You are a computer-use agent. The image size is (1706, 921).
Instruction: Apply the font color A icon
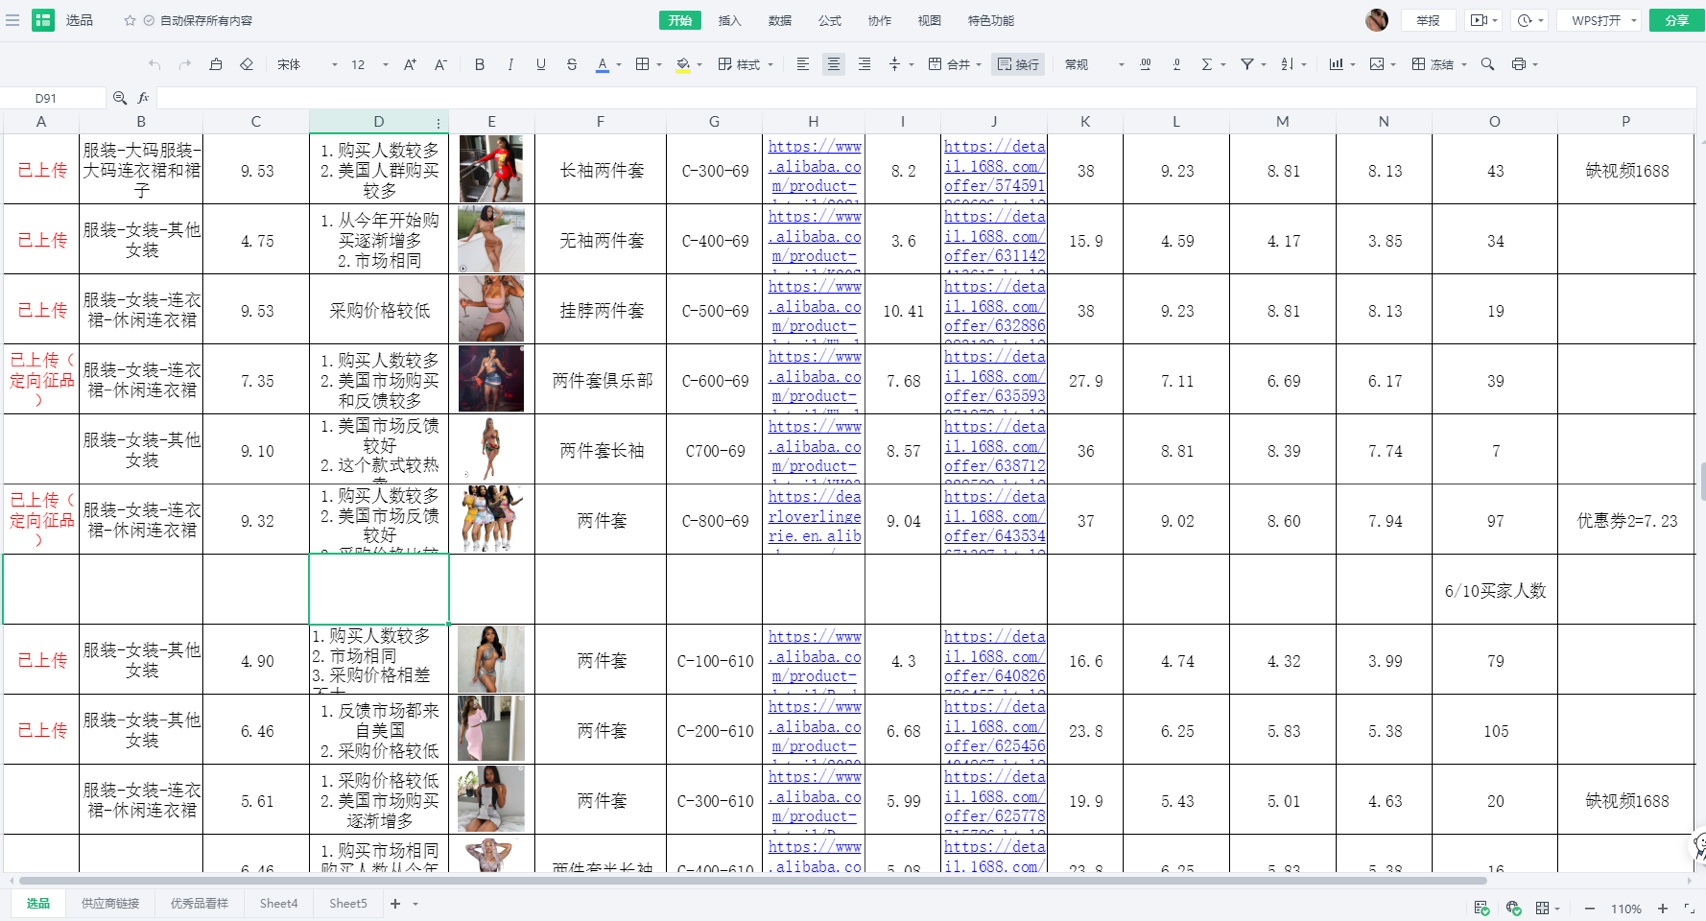(602, 64)
